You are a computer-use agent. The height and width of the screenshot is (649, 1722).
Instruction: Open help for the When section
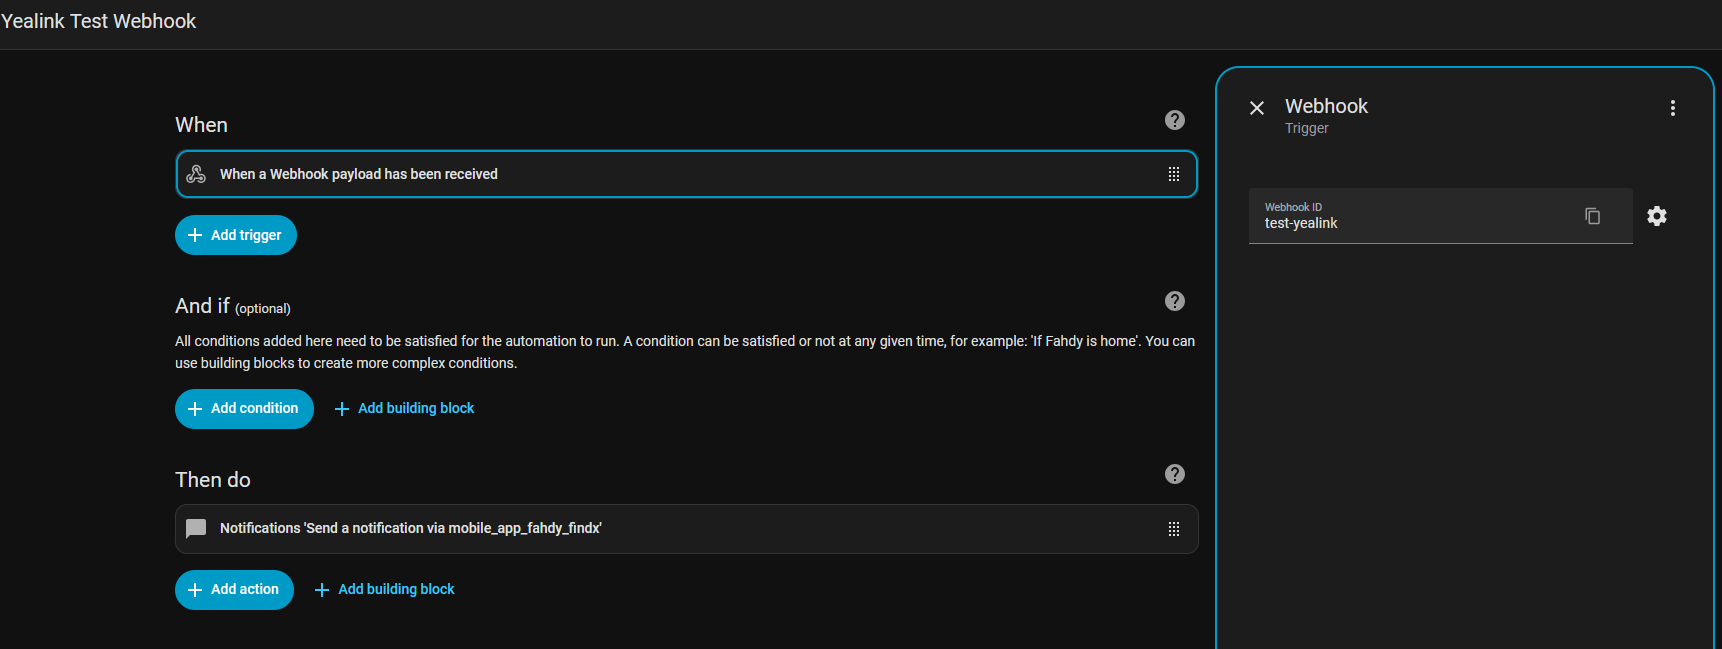pyautogui.click(x=1175, y=120)
